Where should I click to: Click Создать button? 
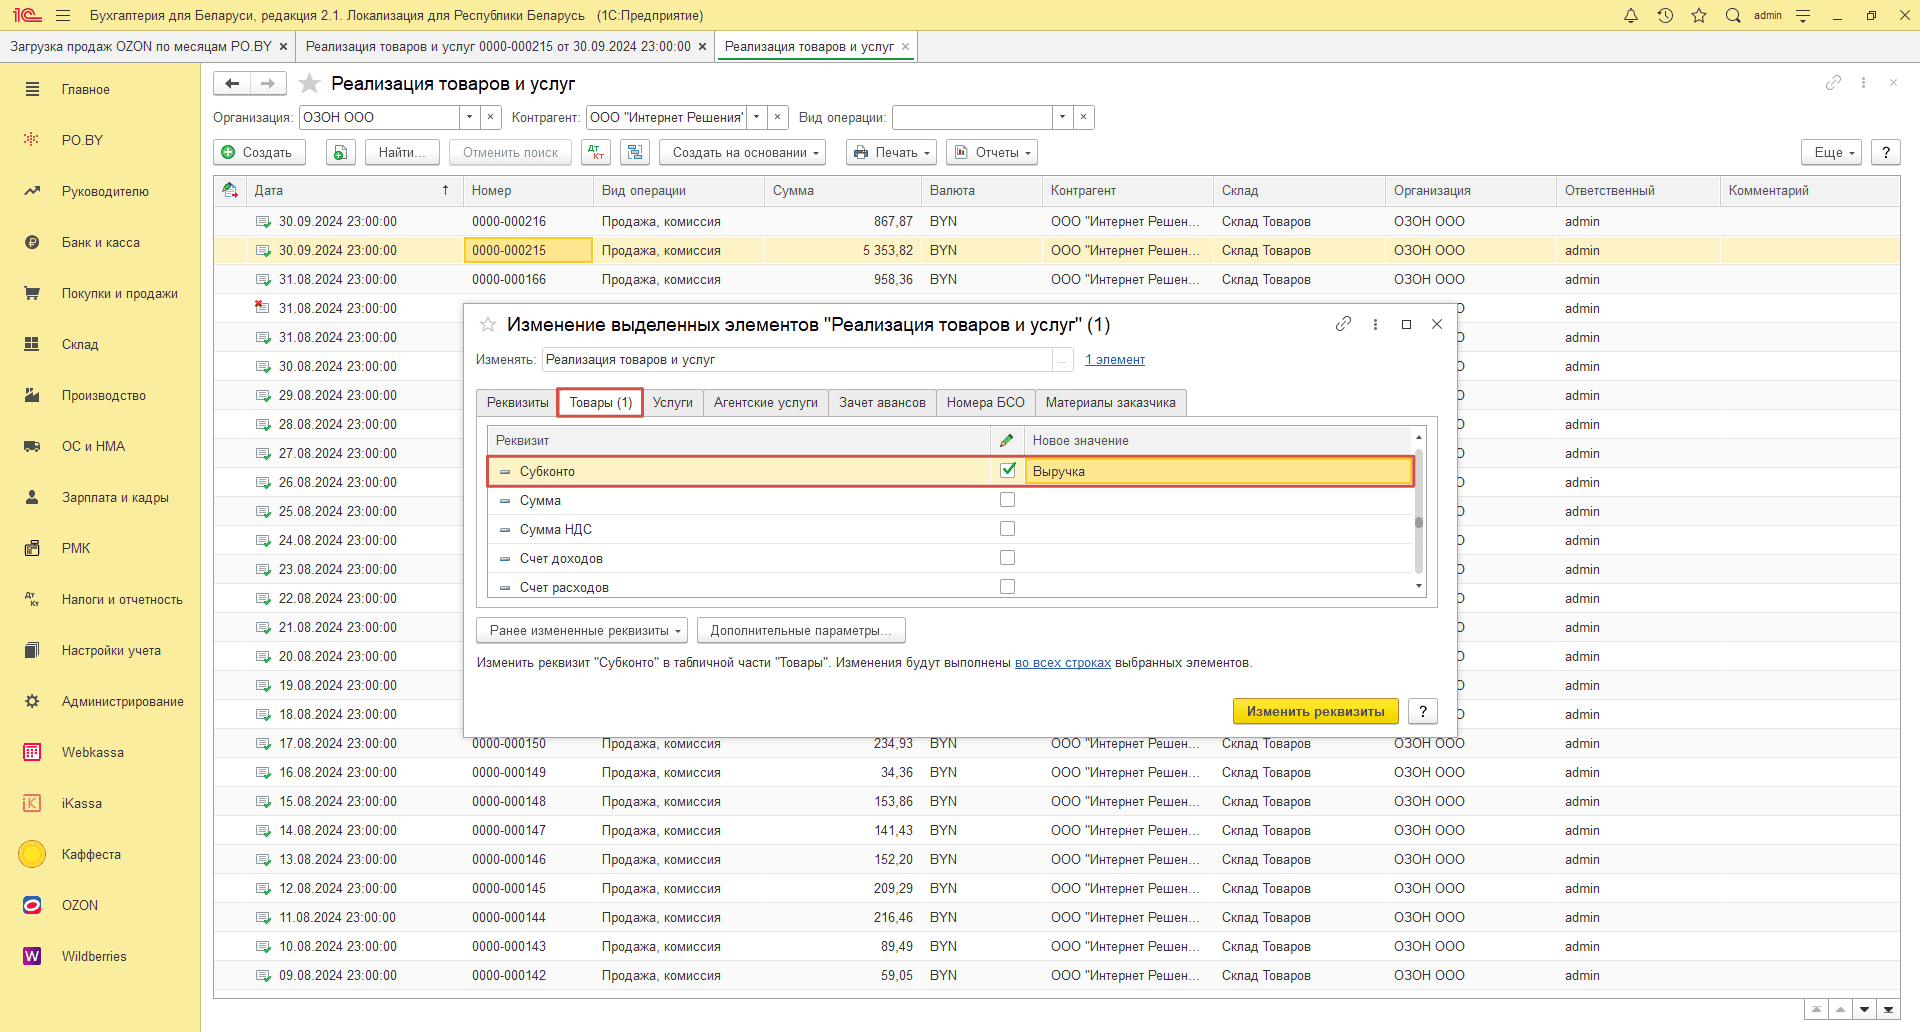tap(259, 152)
